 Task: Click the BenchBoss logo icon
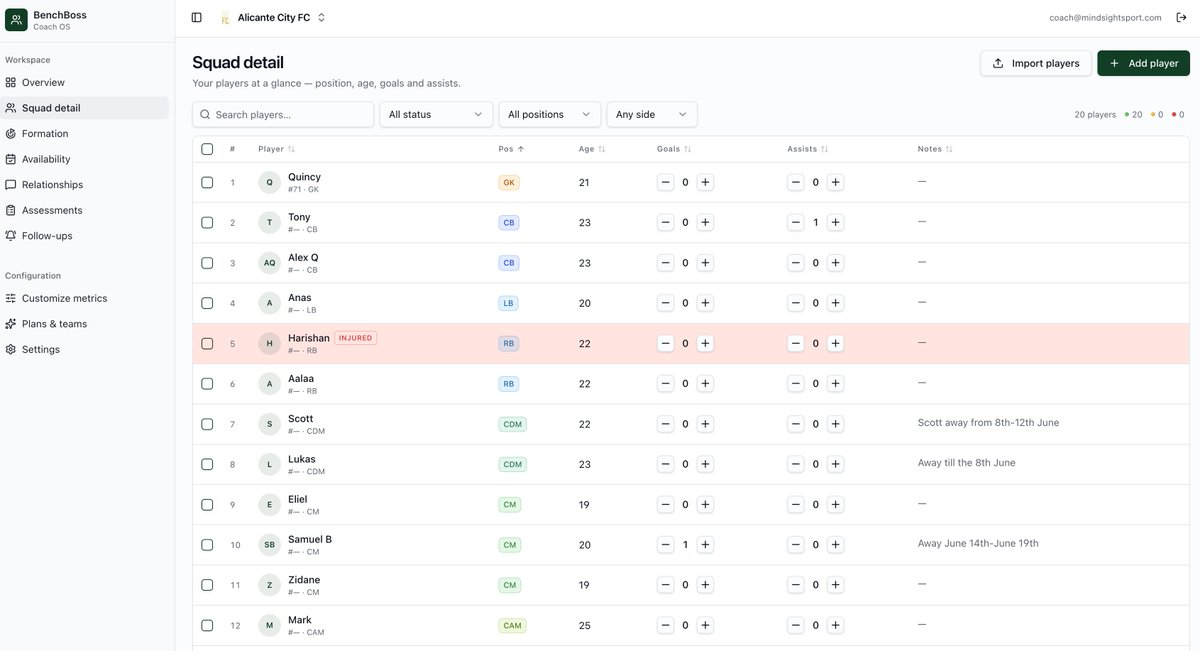(16, 19)
